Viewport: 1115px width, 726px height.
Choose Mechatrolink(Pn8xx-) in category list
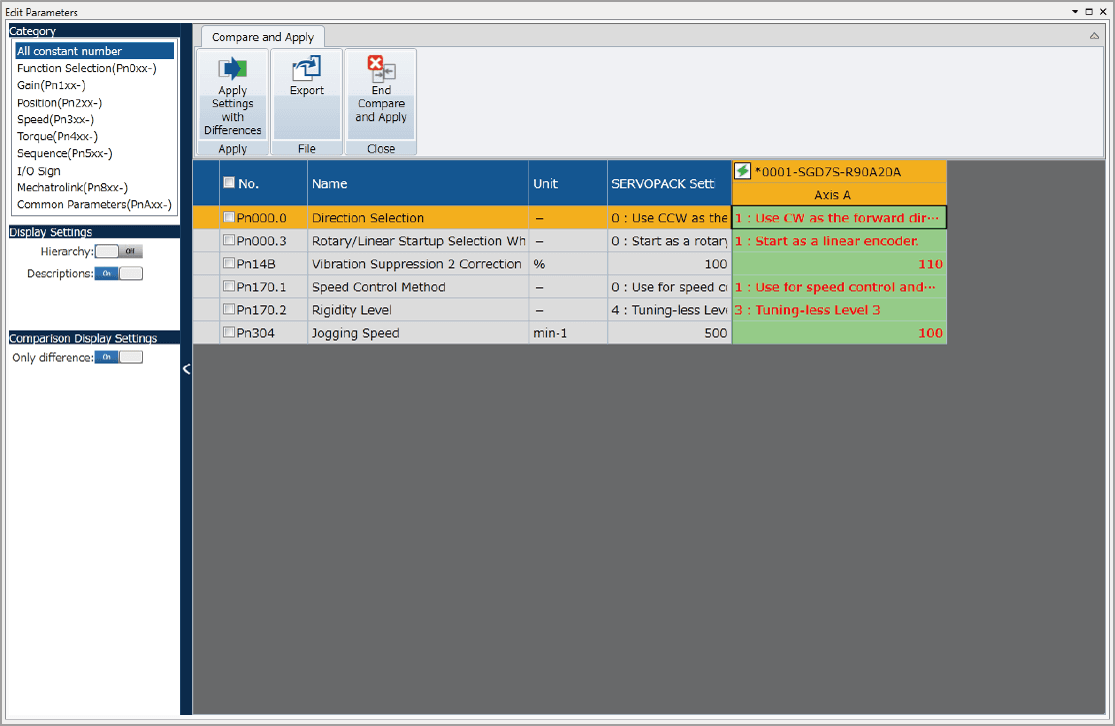coord(72,187)
